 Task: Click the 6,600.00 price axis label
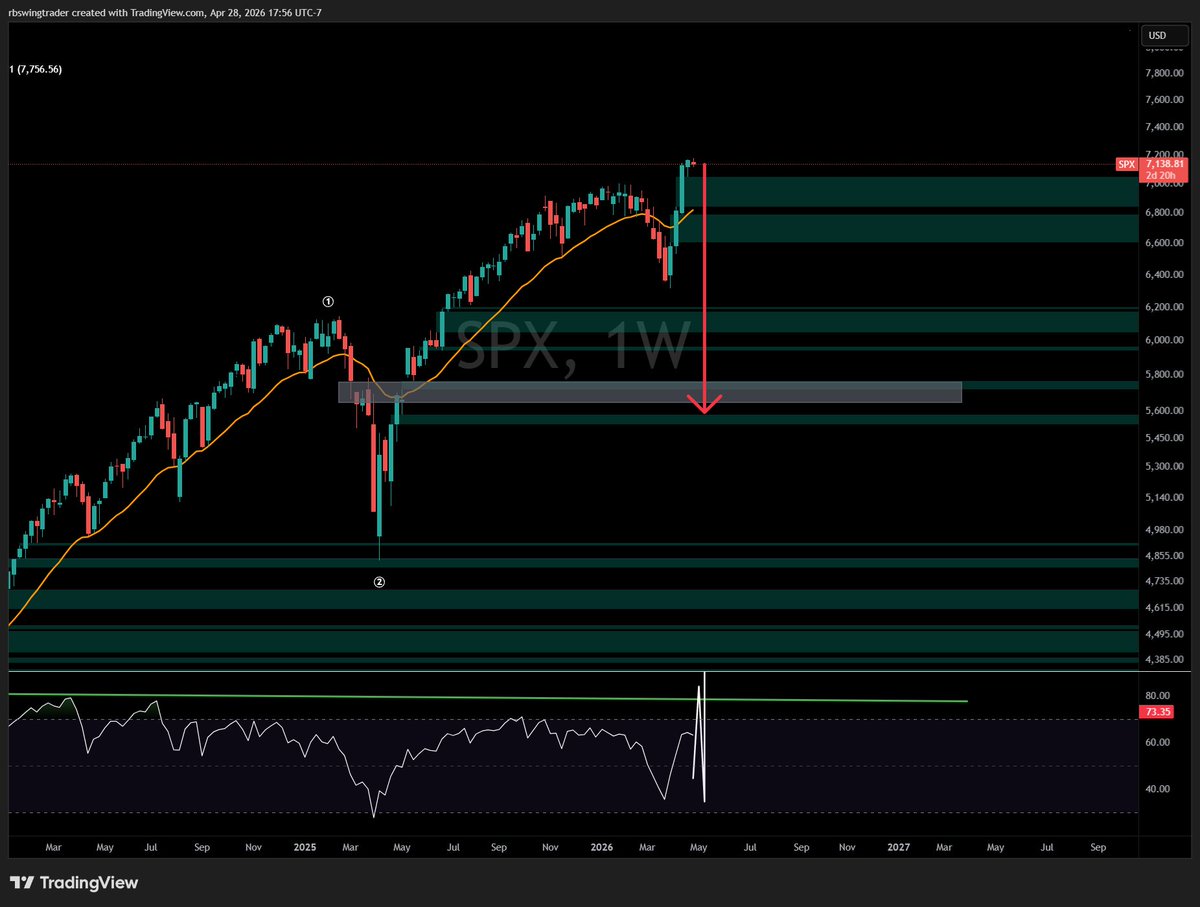[1166, 243]
